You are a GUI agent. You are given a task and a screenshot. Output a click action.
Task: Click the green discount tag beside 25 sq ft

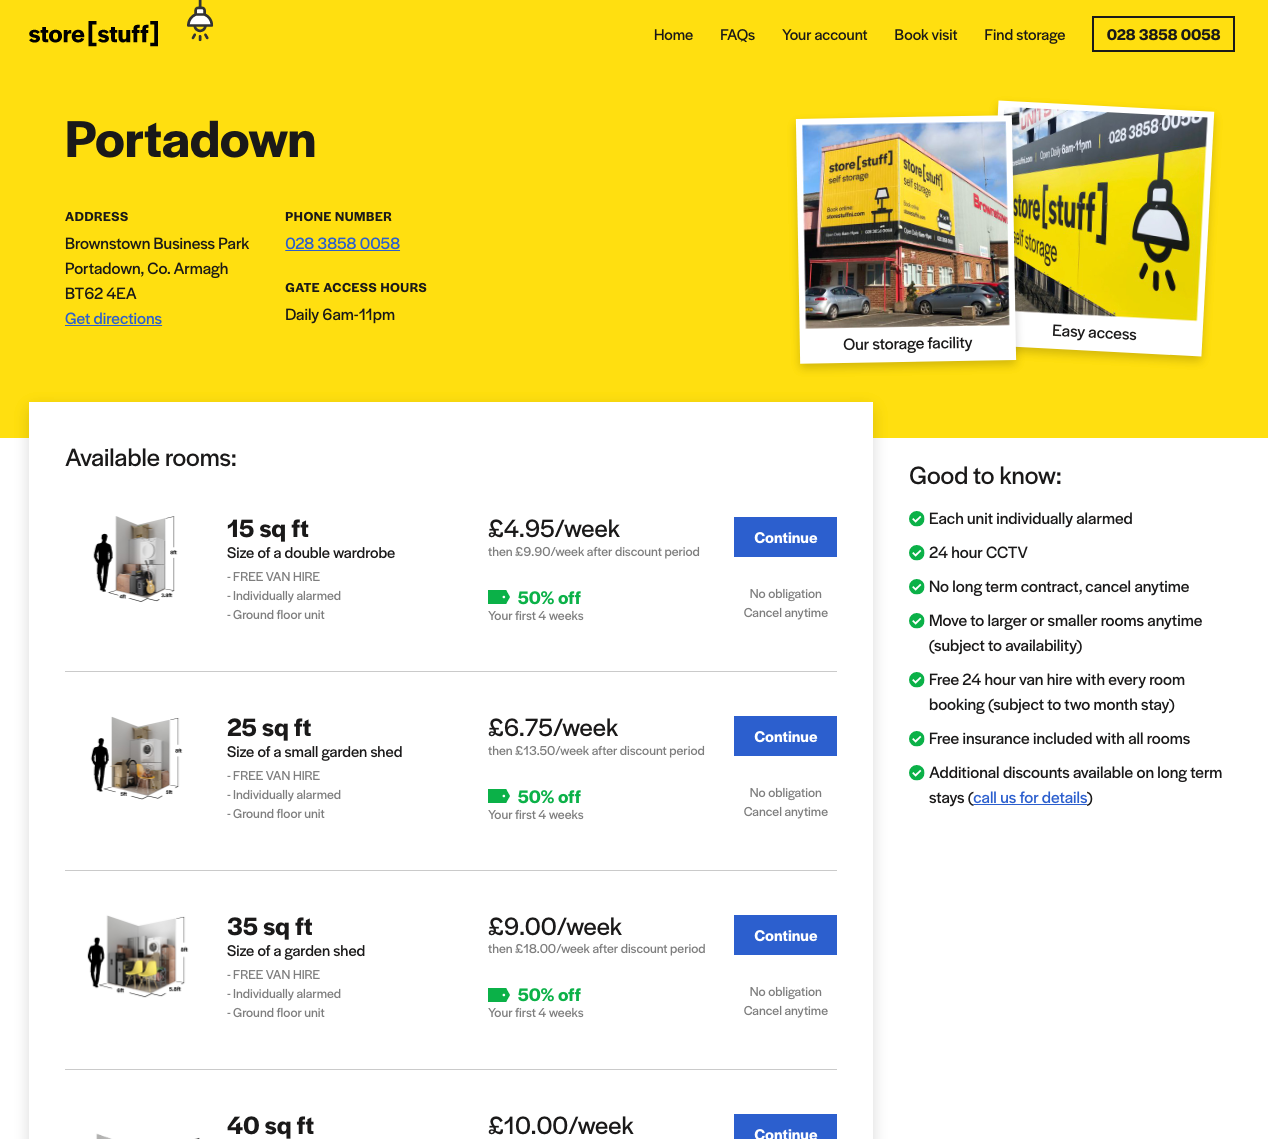[499, 795]
